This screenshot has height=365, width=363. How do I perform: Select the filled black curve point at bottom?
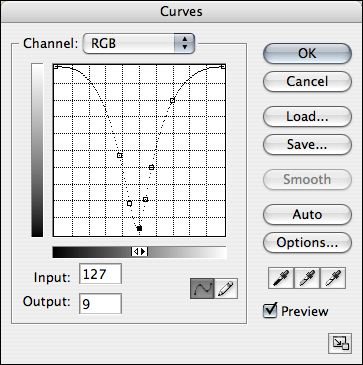pyautogui.click(x=139, y=228)
